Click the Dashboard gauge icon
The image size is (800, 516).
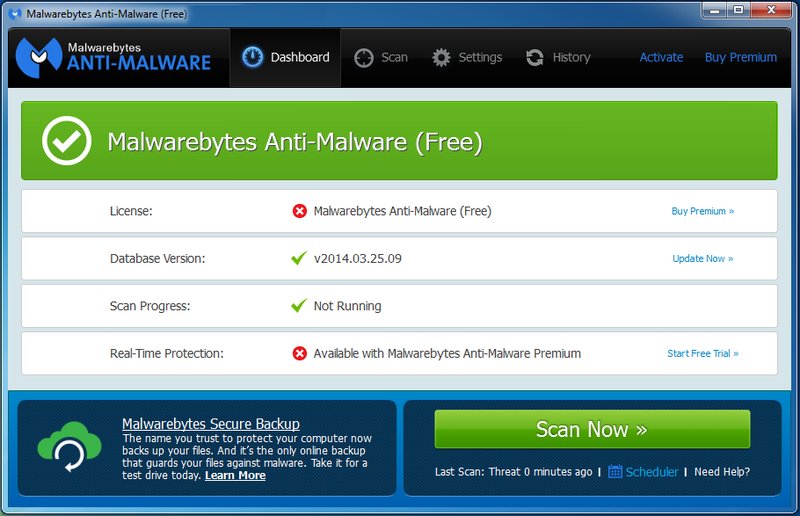[253, 58]
